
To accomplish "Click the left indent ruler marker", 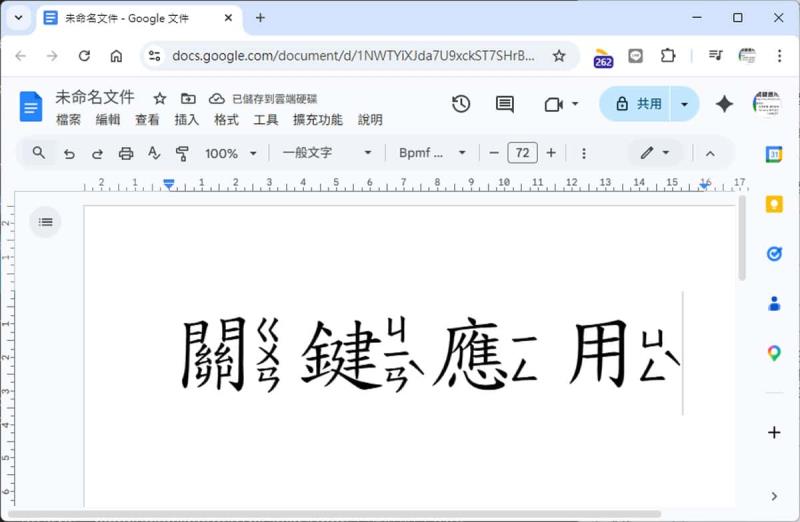I will point(169,184).
